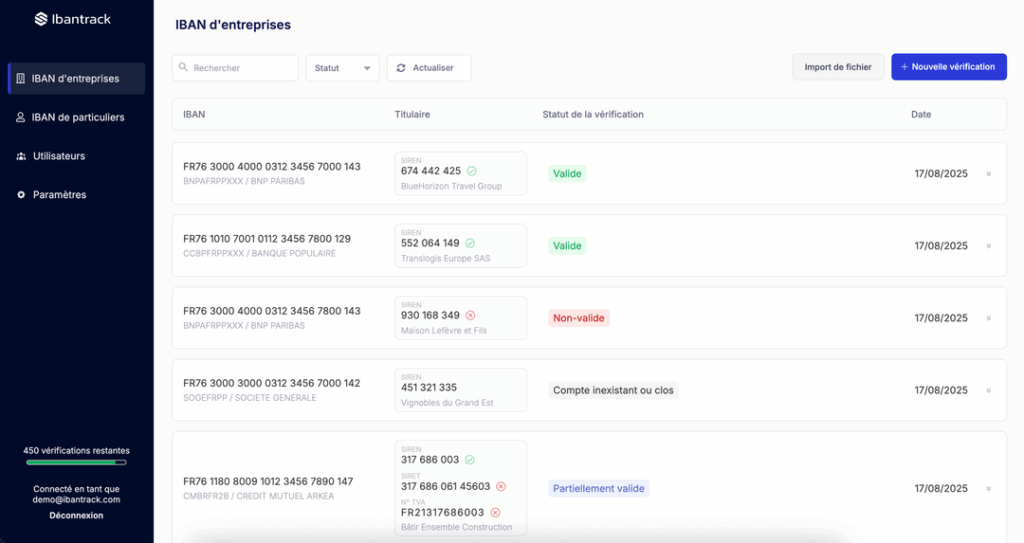
Task: Click the Import de fichier button
Action: pos(838,67)
